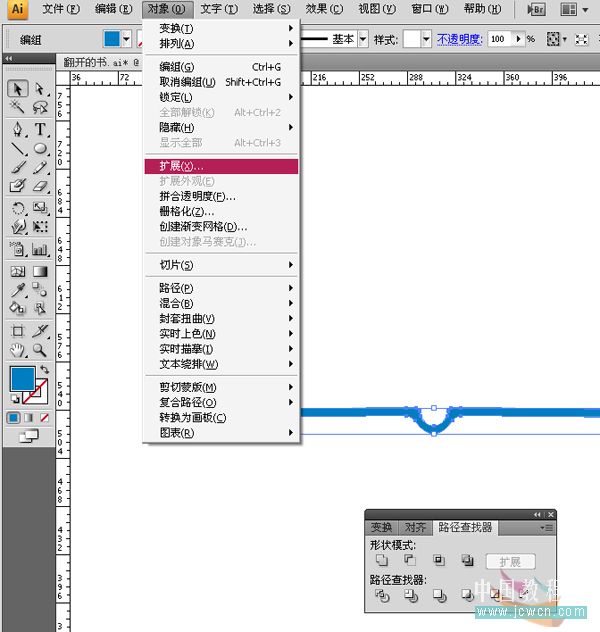
Task: Click the Unite shape mode icon
Action: [382, 560]
